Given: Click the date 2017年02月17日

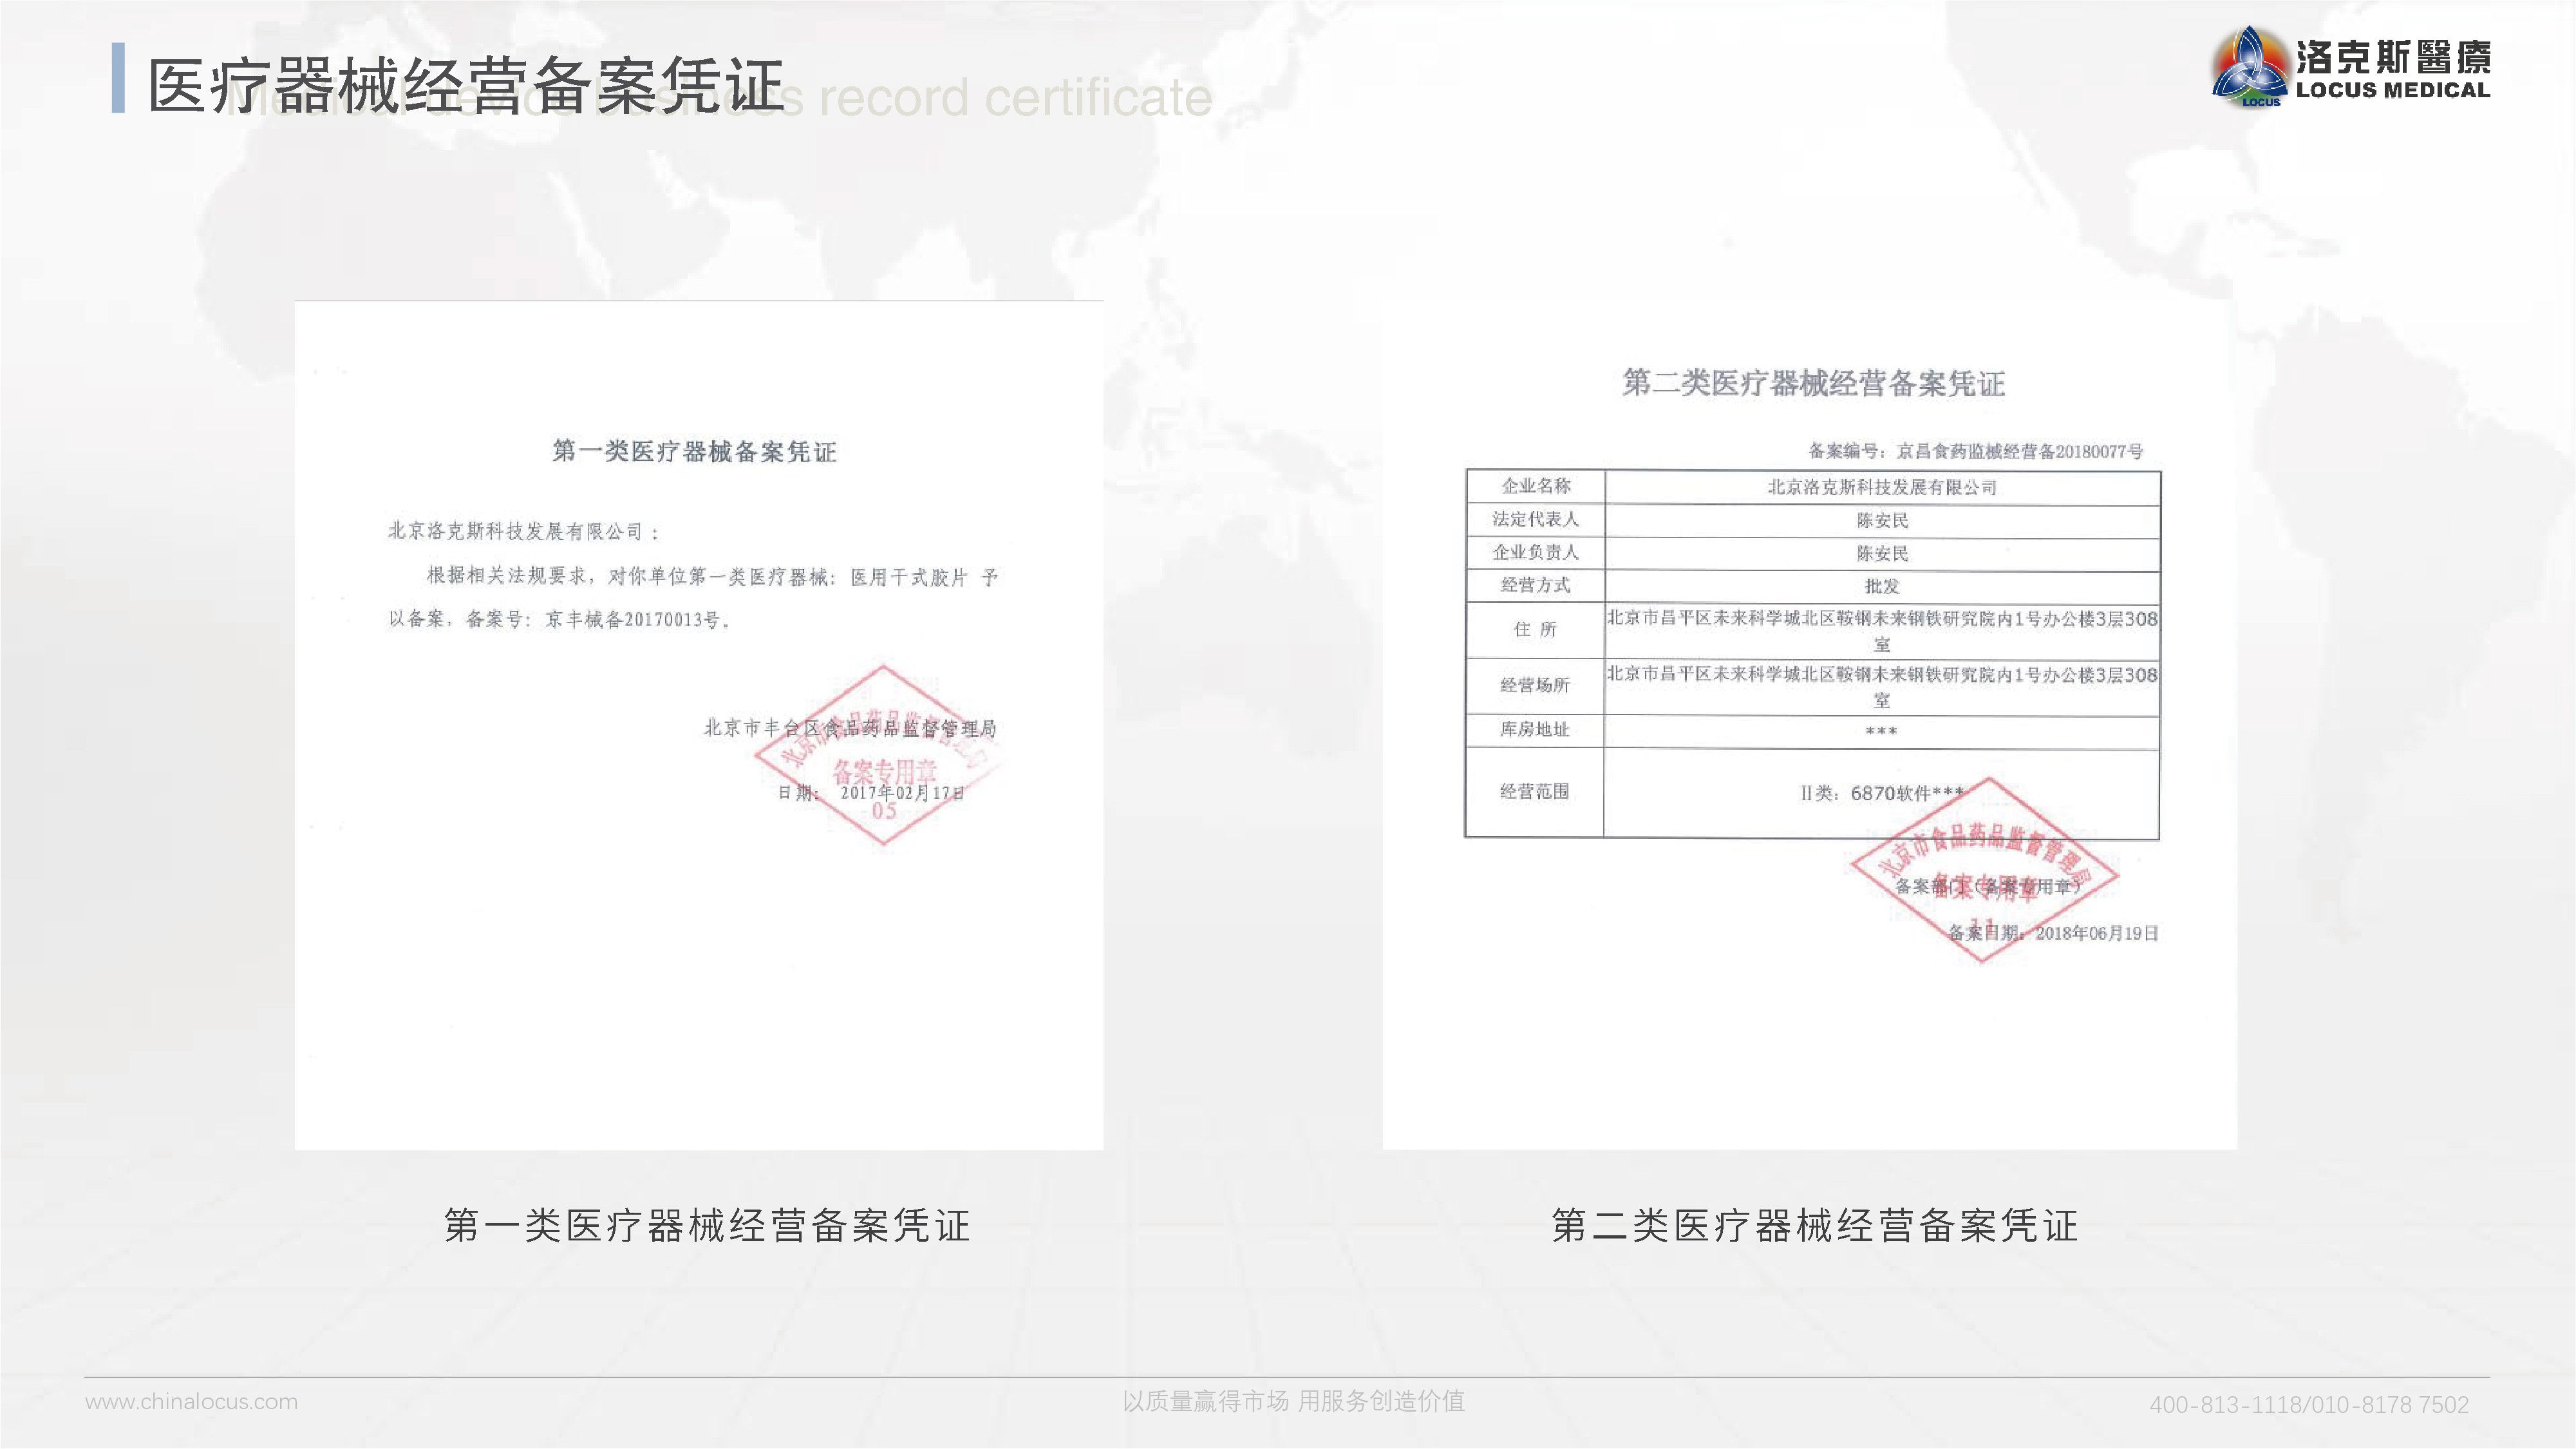Looking at the screenshot, I should 902,792.
